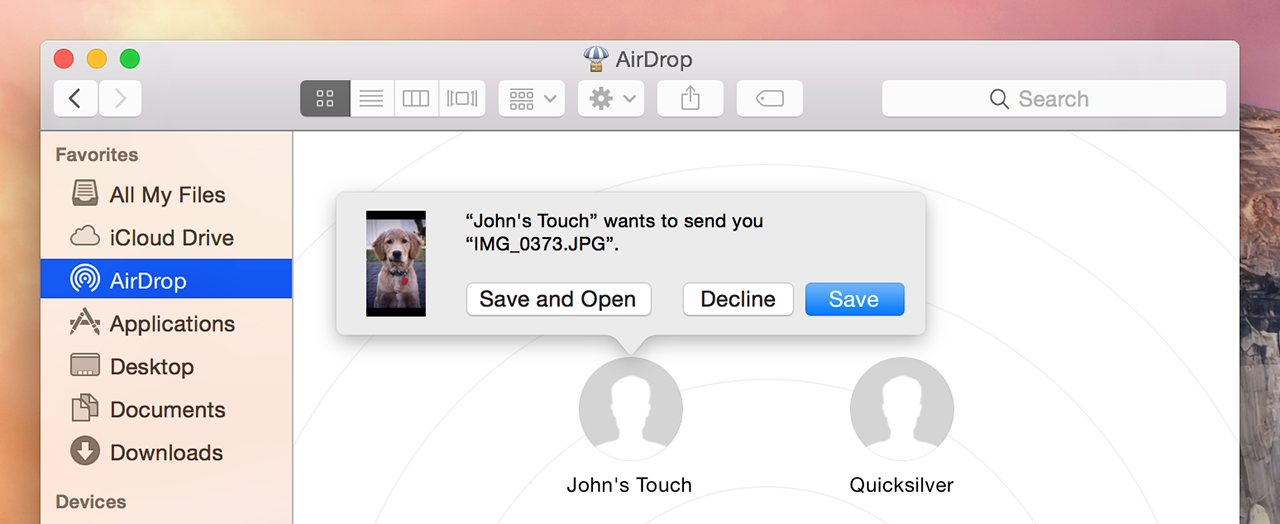Open iCloud Drive in sidebar
Viewport: 1280px width, 524px height.
point(166,238)
